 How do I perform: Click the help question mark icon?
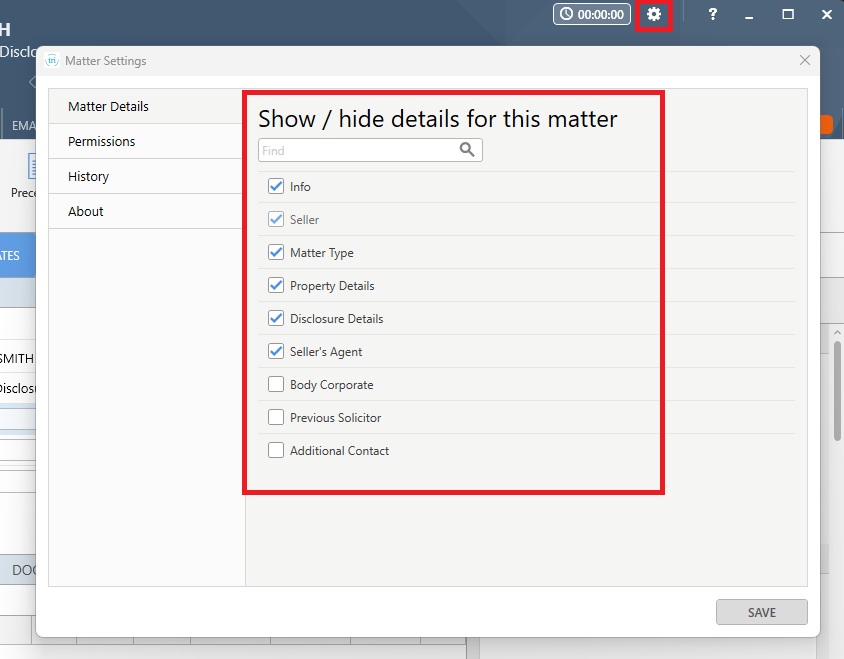712,14
